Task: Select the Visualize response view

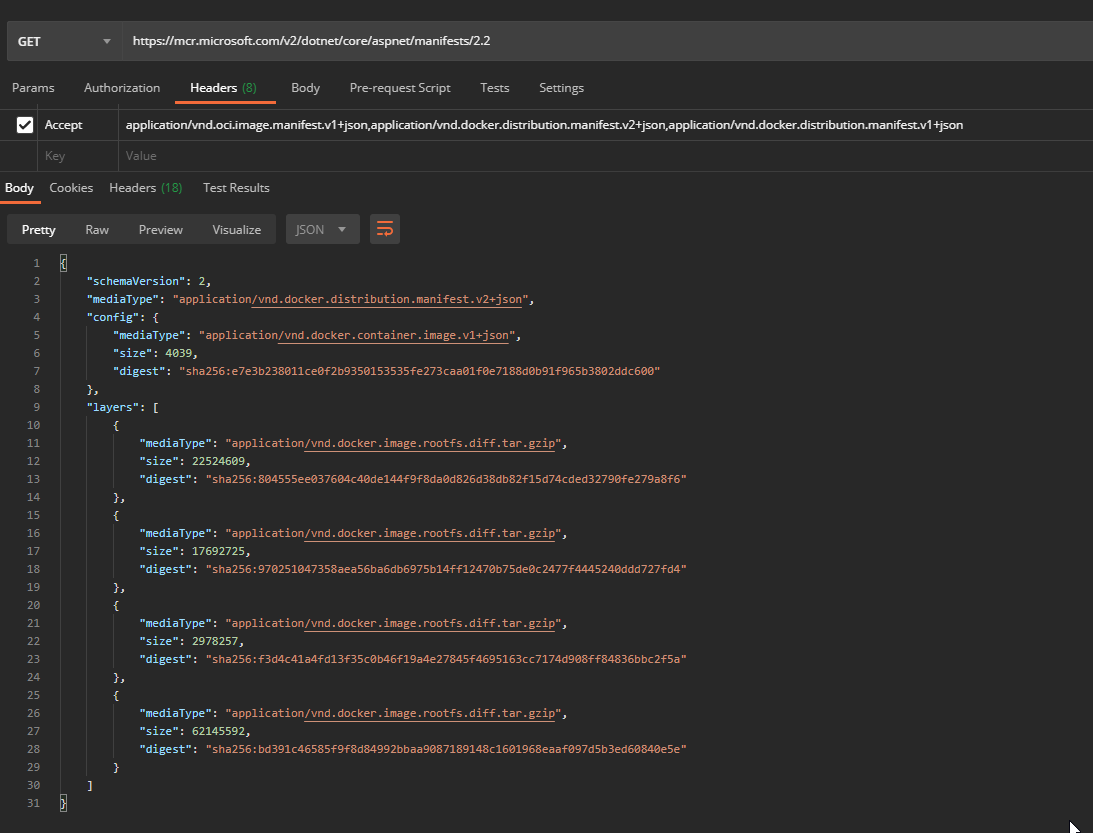Action: [x=236, y=229]
